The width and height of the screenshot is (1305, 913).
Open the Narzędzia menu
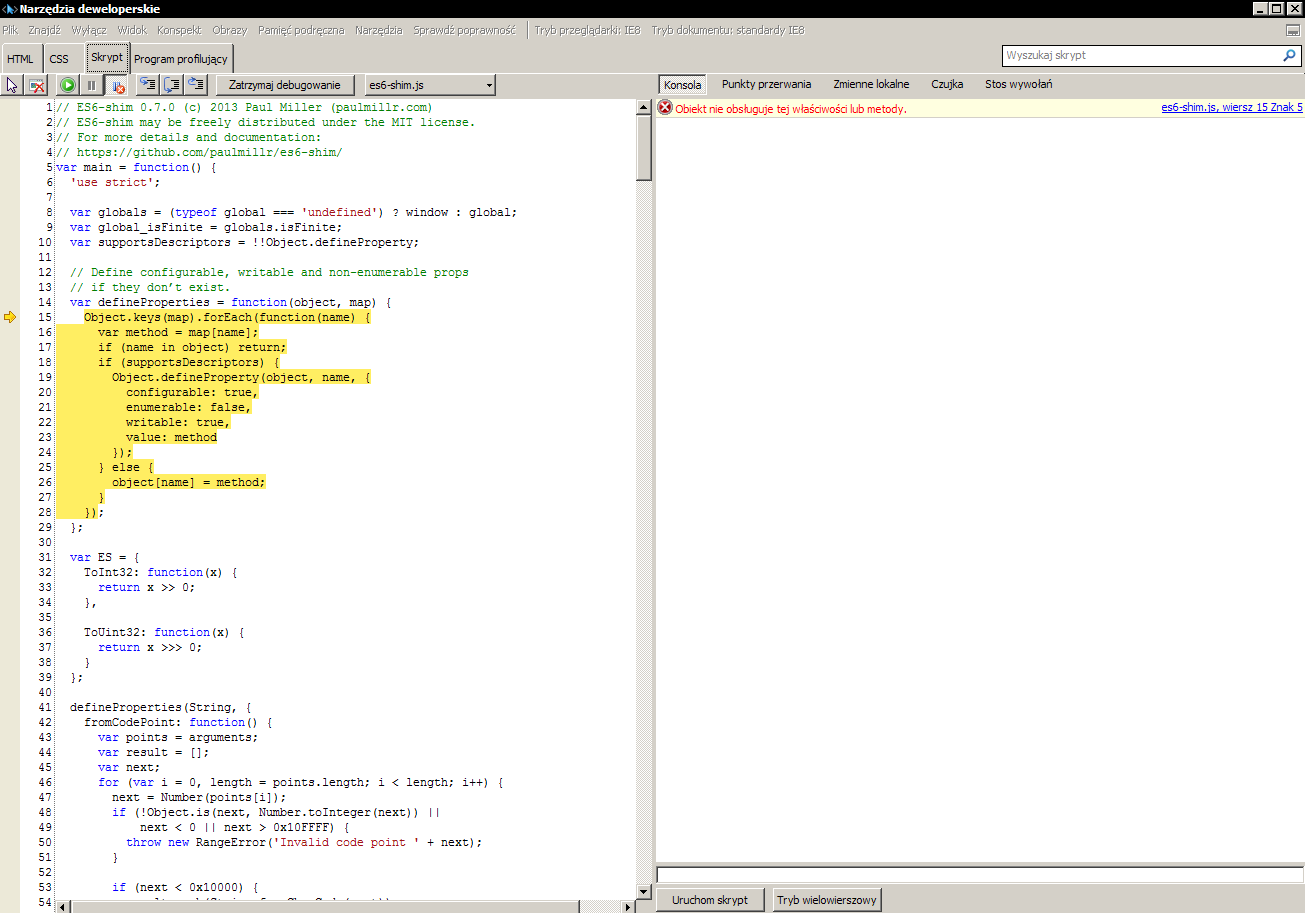[379, 30]
